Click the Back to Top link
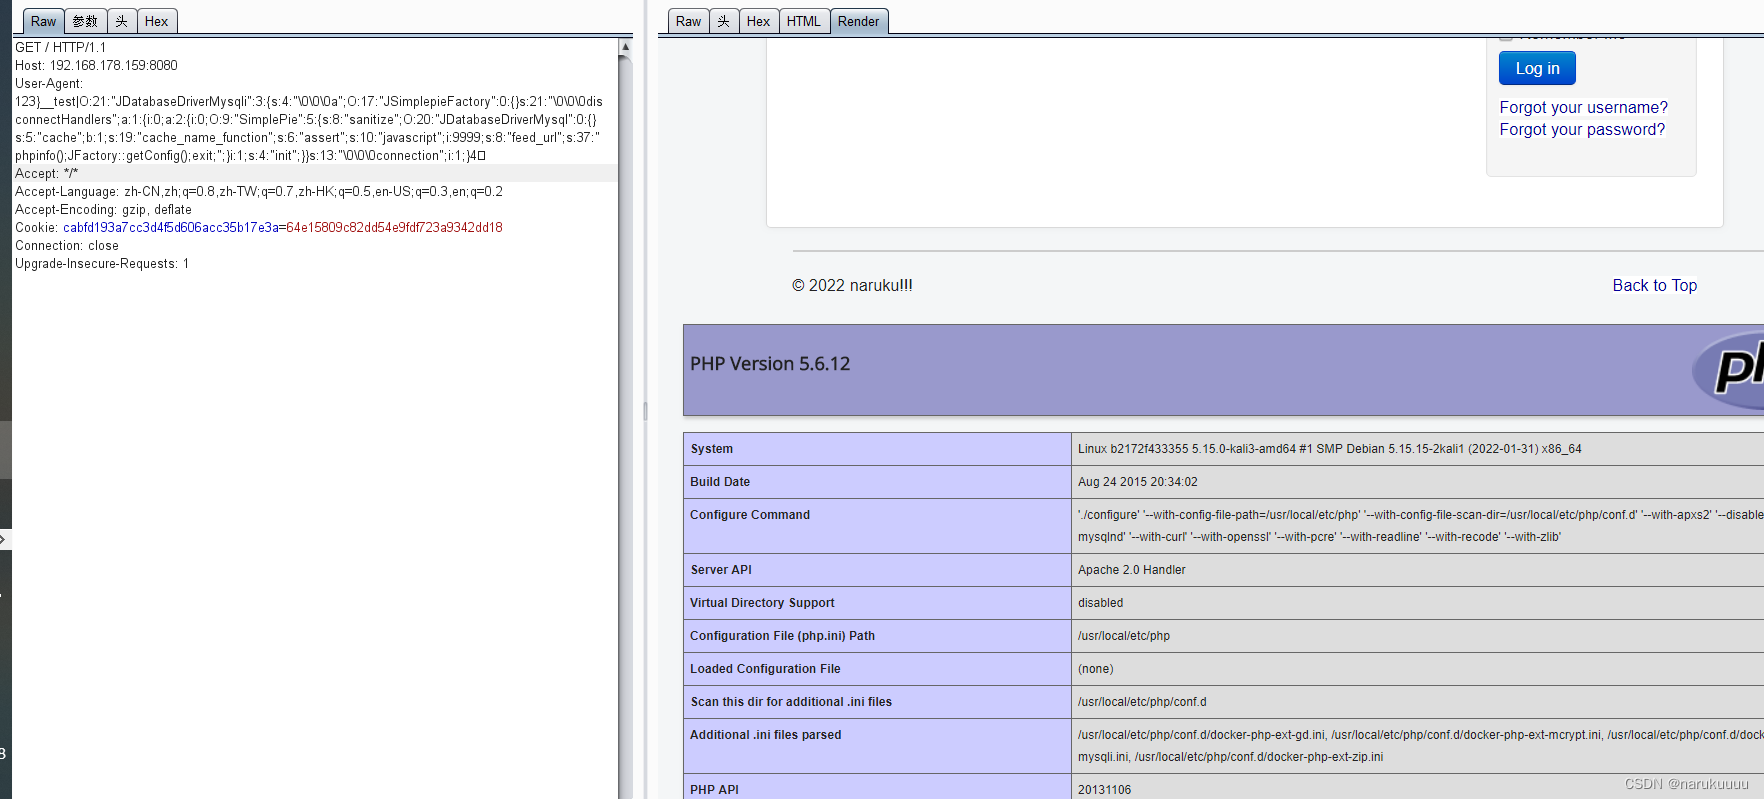Image resolution: width=1764 pixels, height=799 pixels. point(1654,285)
